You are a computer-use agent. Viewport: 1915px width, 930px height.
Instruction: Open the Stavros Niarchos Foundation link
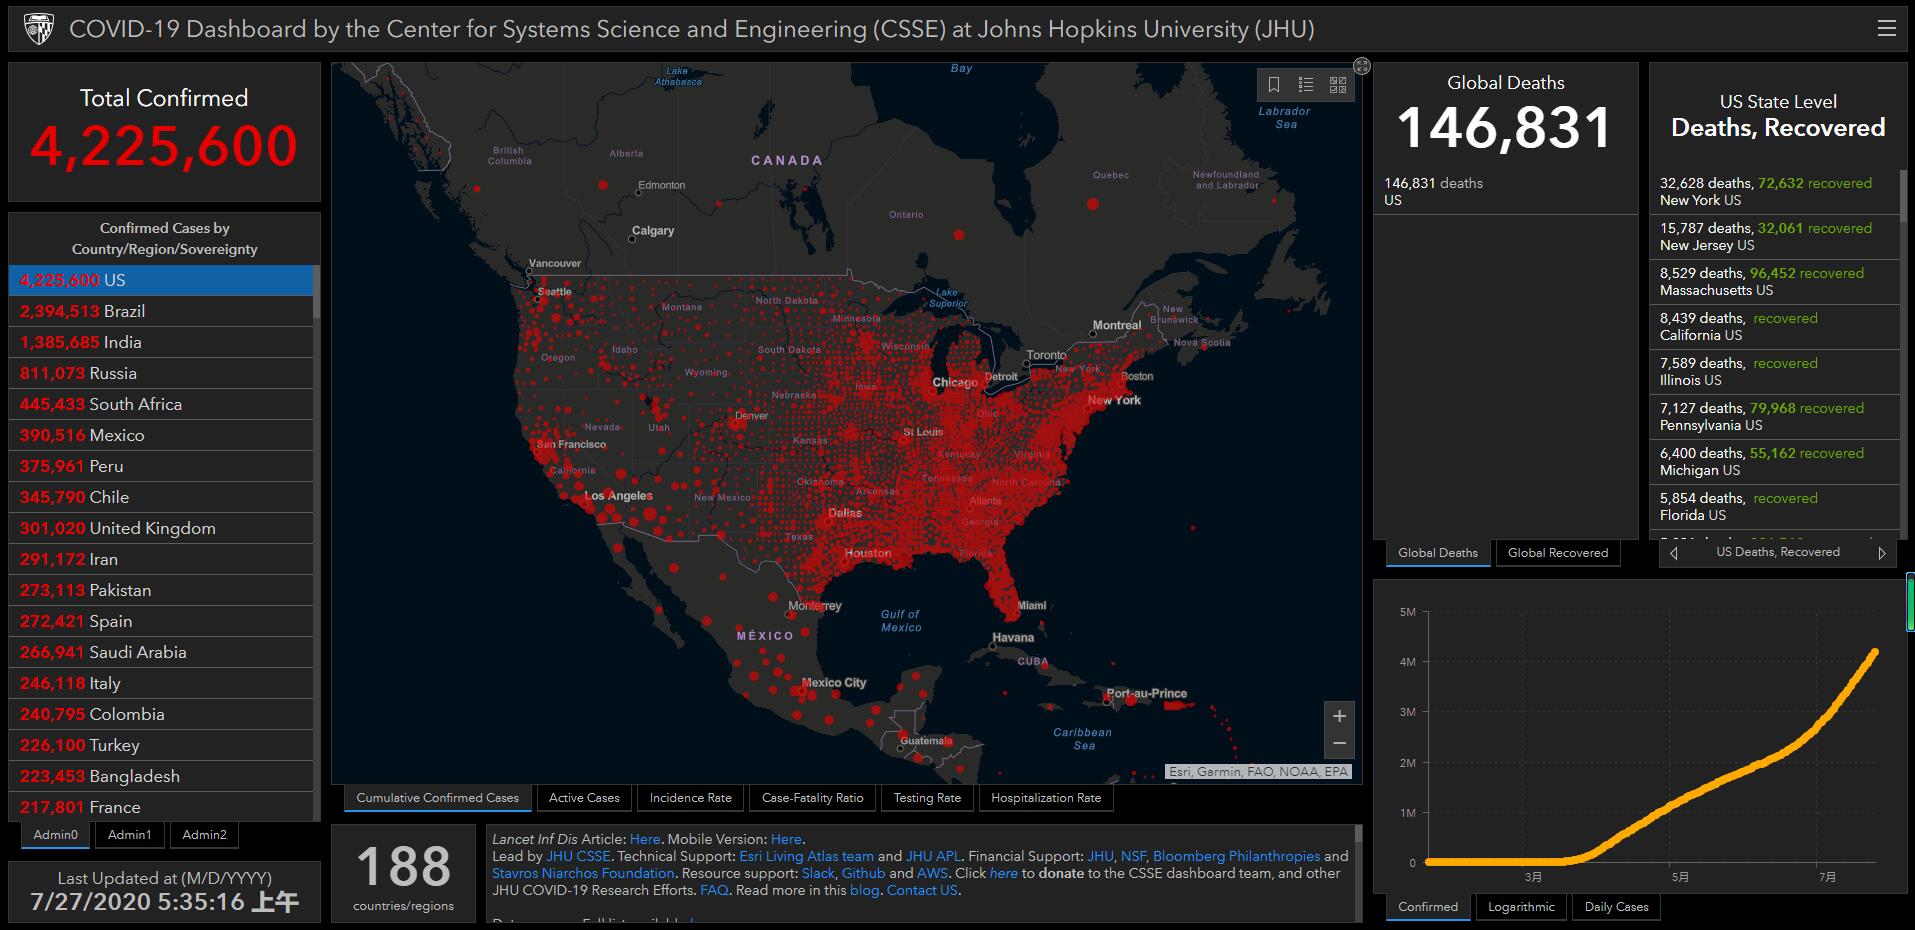click(x=583, y=873)
